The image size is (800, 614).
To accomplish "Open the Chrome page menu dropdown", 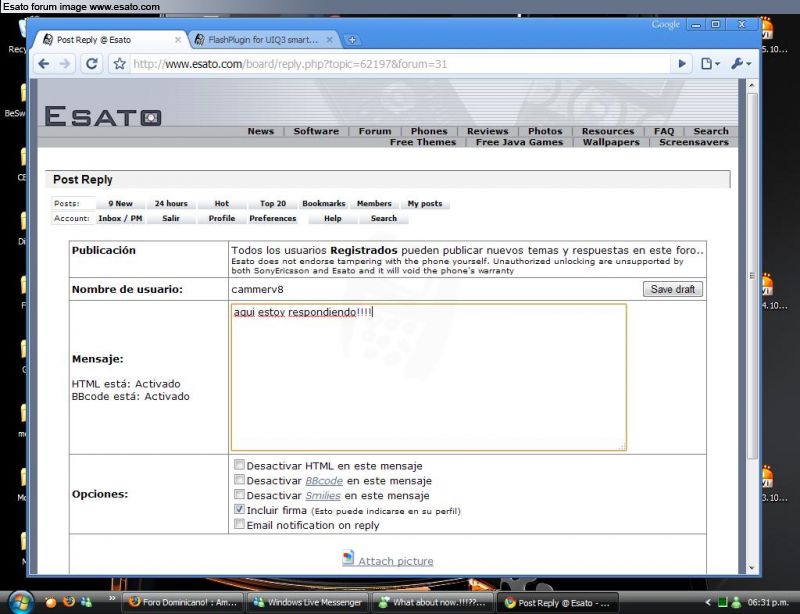I will (x=710, y=63).
